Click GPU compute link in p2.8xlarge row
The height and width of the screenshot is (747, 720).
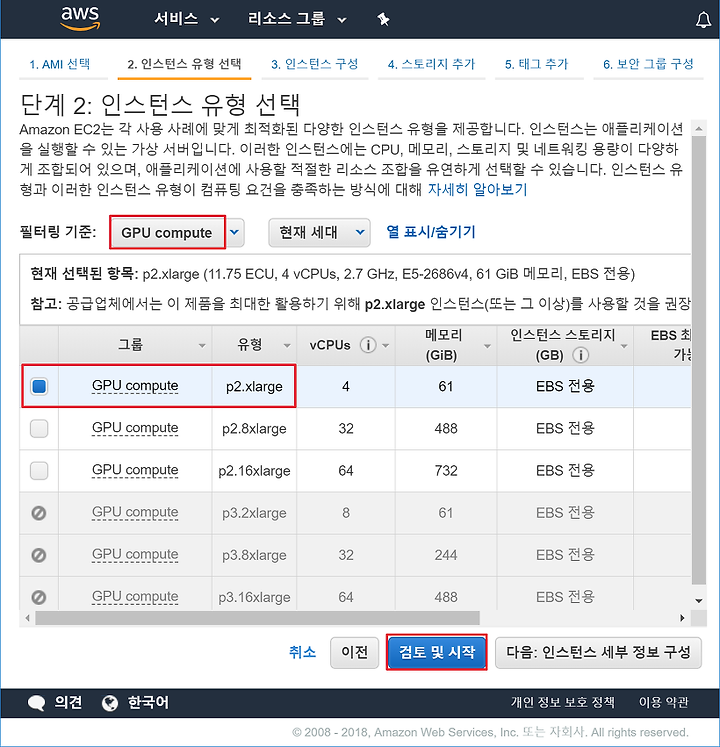click(x=135, y=428)
